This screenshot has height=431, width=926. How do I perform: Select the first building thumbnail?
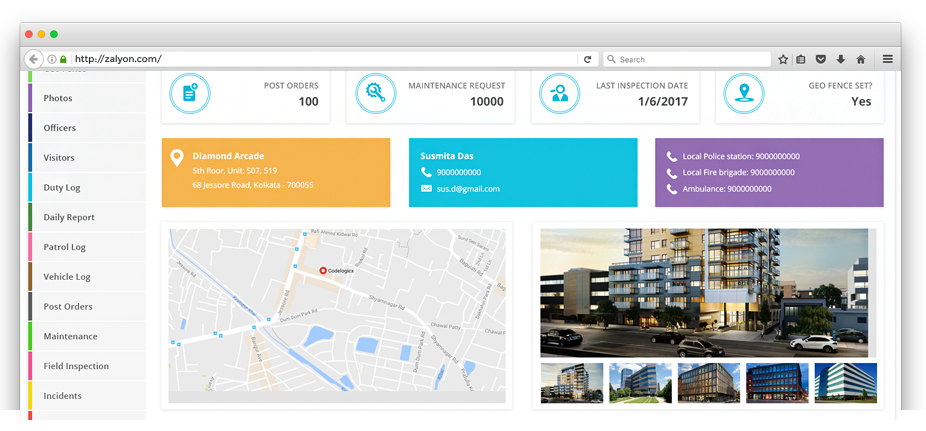point(572,383)
